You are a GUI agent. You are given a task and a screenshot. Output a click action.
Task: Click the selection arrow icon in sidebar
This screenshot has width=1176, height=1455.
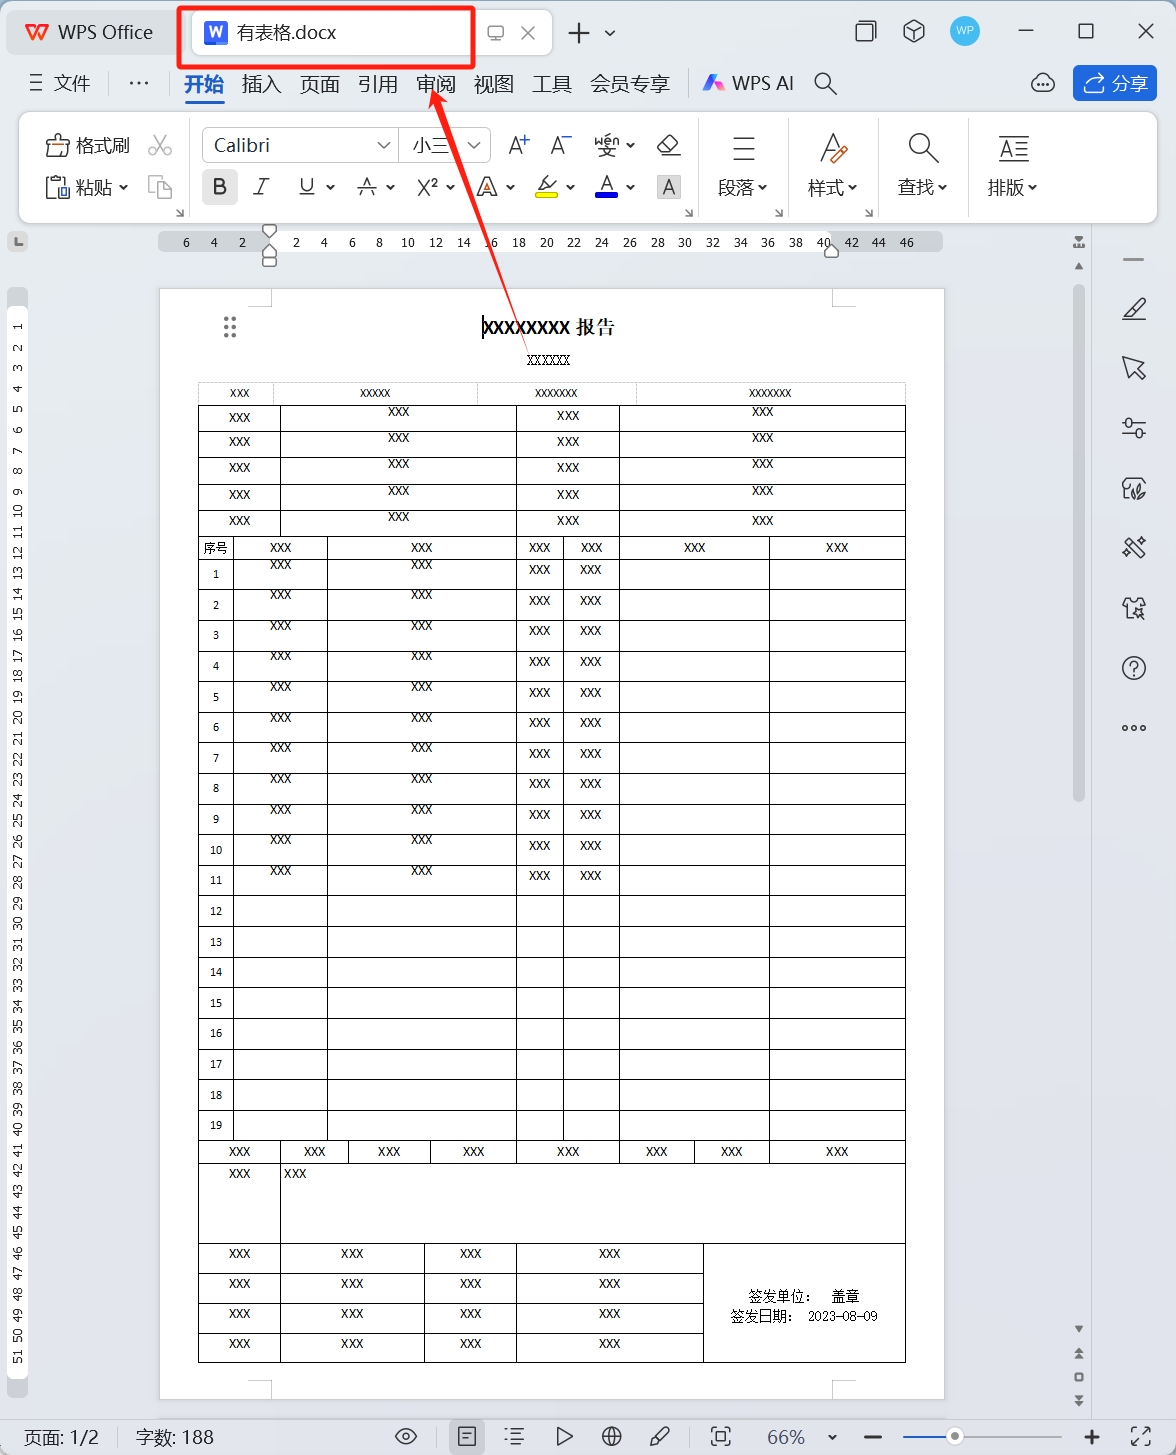[1134, 368]
